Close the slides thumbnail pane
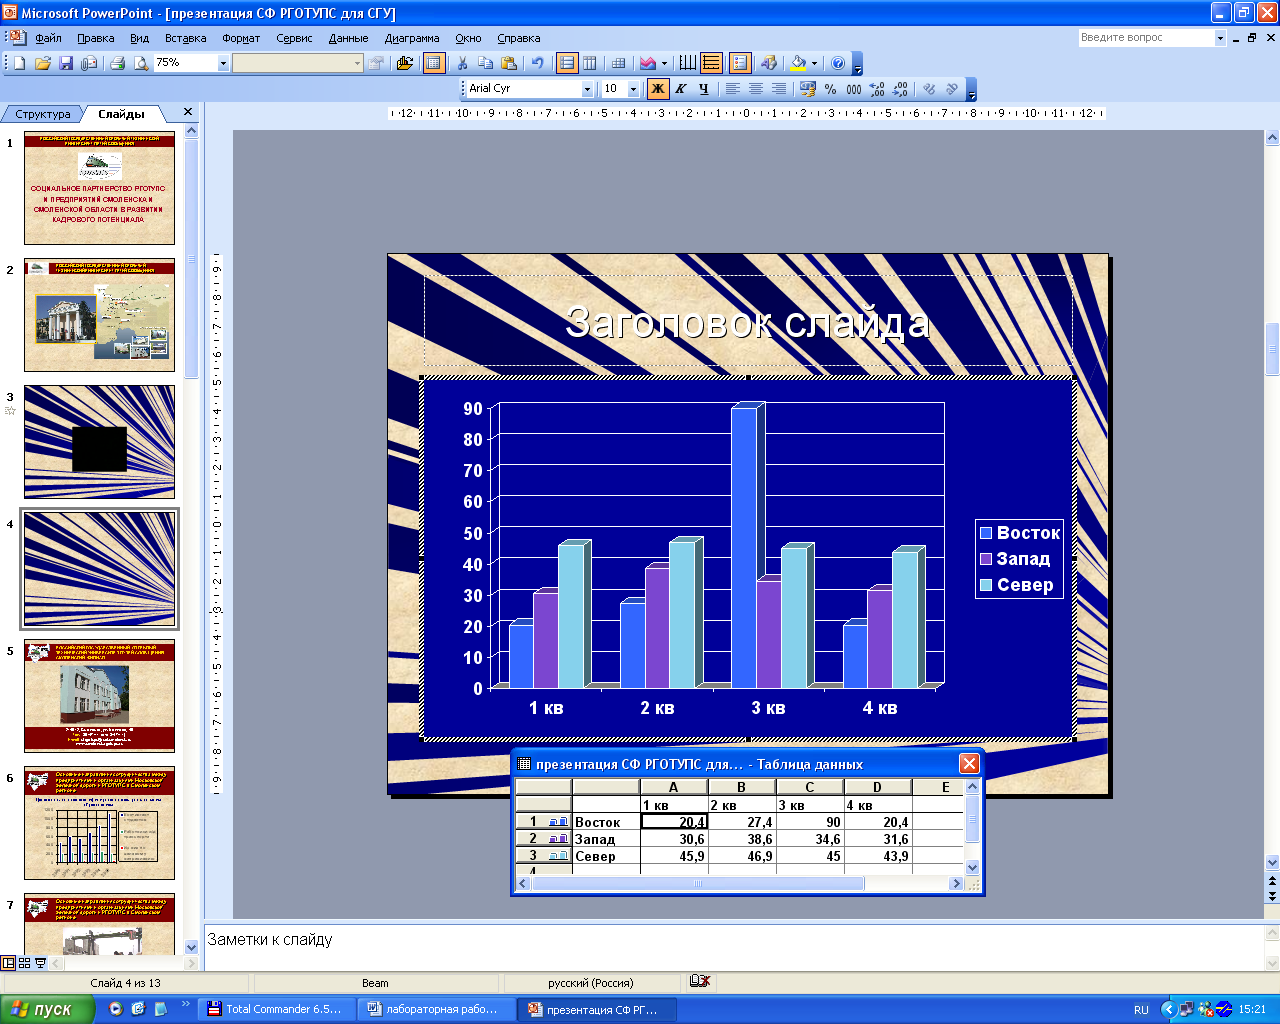1280x1024 pixels. [188, 112]
